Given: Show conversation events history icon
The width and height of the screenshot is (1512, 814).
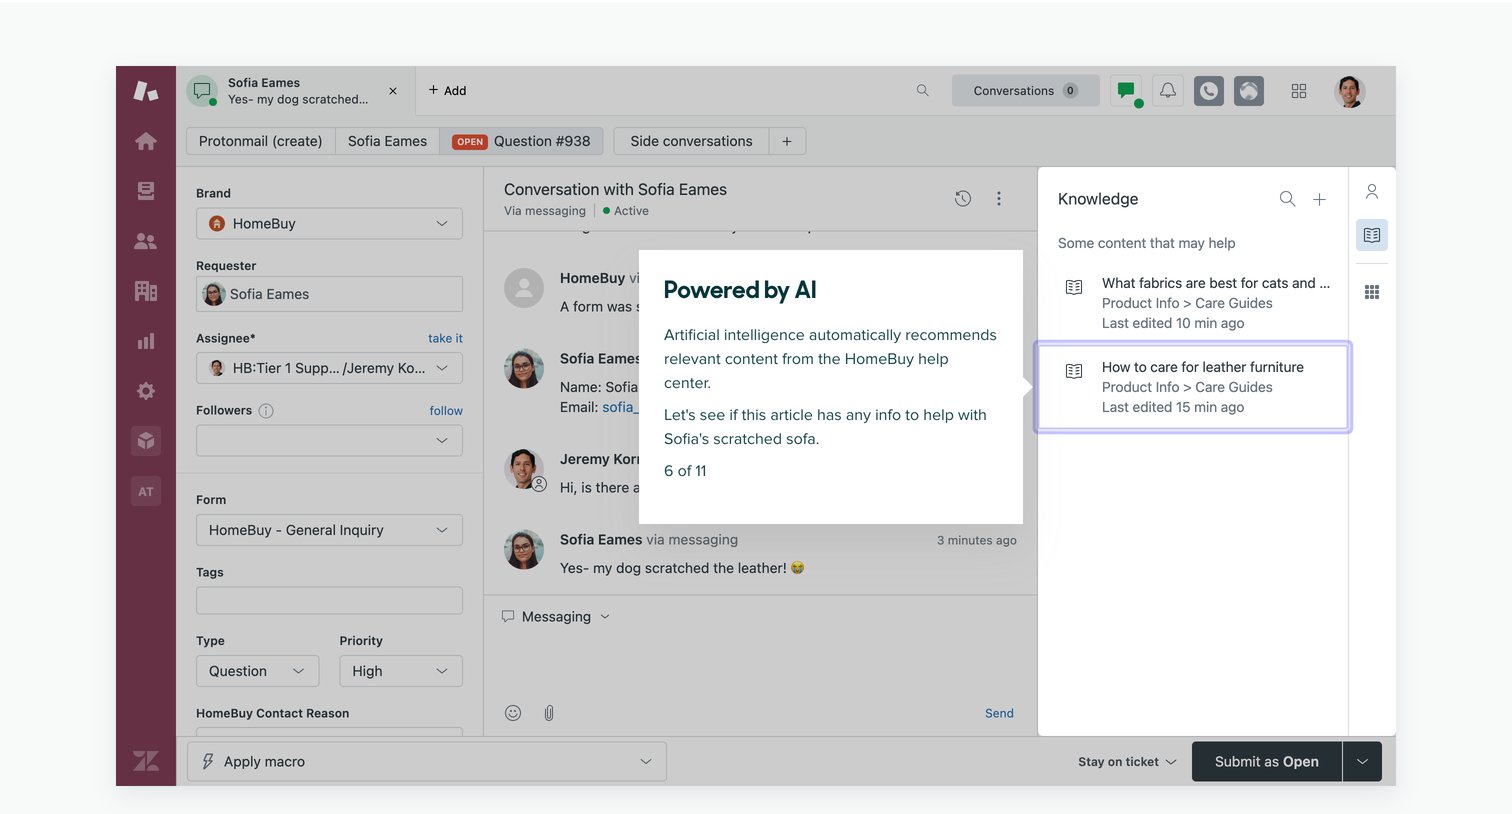Looking at the screenshot, I should pos(963,198).
